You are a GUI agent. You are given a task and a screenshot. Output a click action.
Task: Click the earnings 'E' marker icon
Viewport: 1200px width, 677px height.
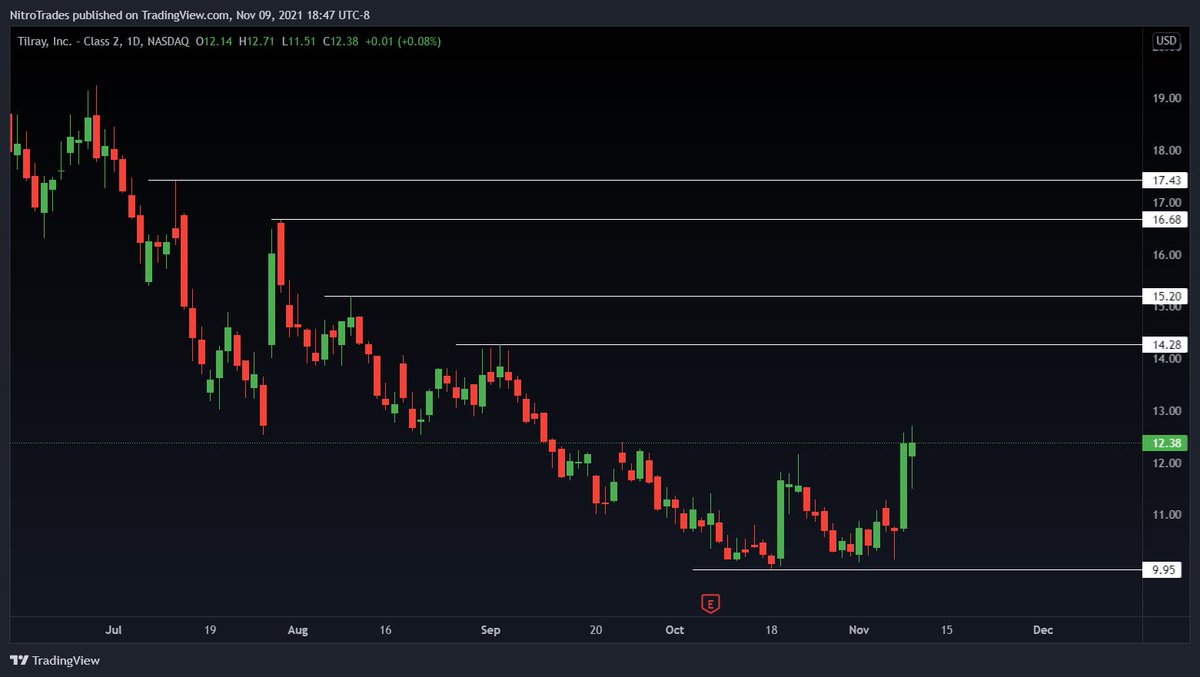coord(711,603)
